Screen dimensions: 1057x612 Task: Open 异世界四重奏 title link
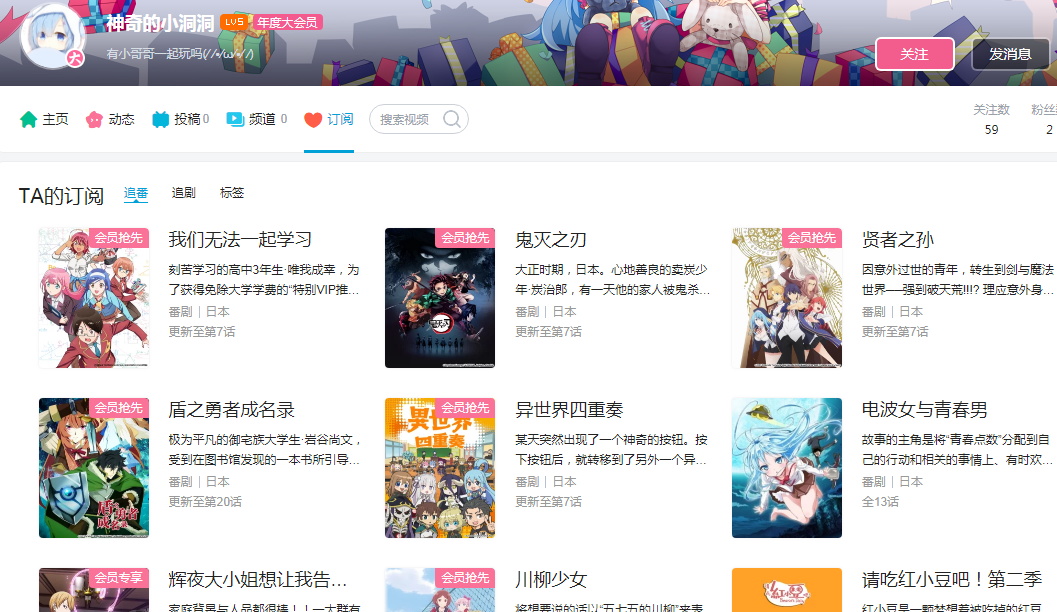(x=569, y=410)
